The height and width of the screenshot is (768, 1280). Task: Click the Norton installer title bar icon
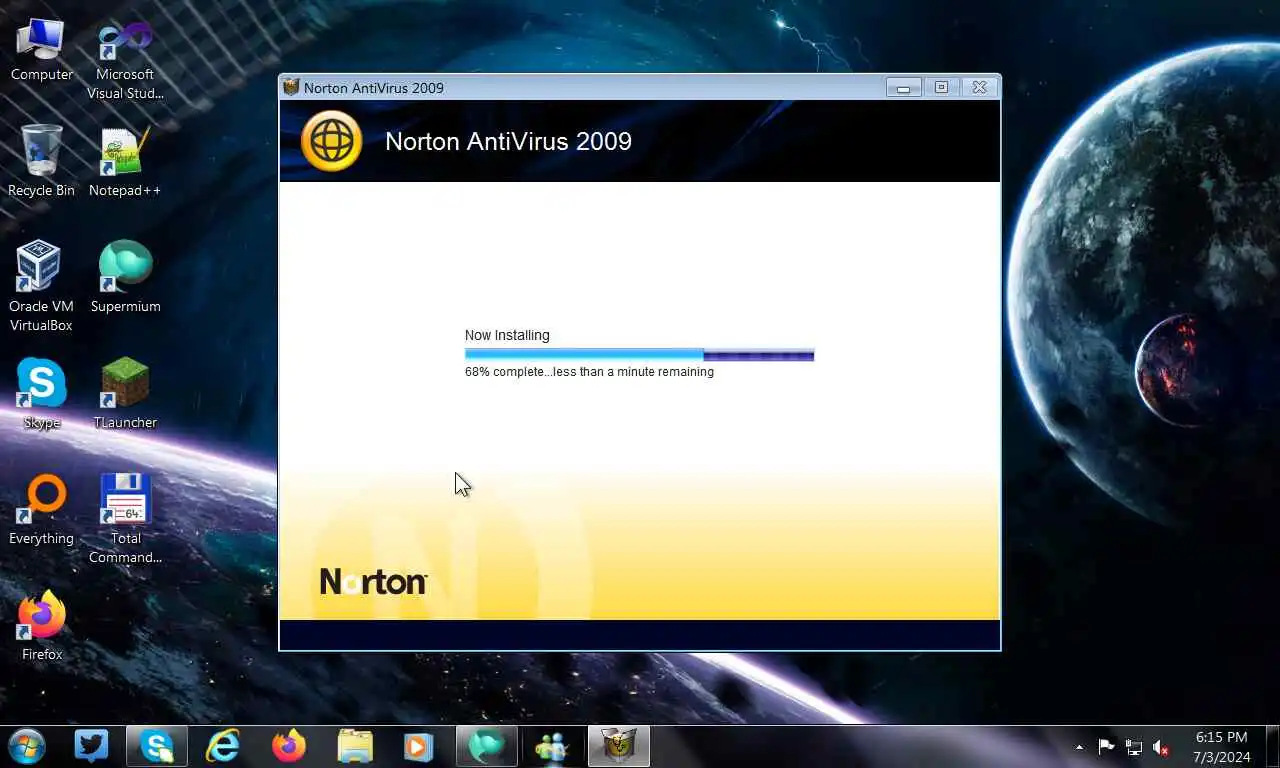[x=291, y=87]
